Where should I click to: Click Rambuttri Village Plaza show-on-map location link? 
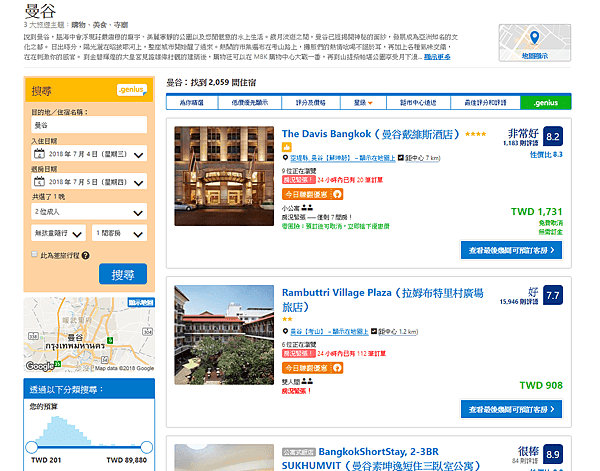[x=329, y=331]
